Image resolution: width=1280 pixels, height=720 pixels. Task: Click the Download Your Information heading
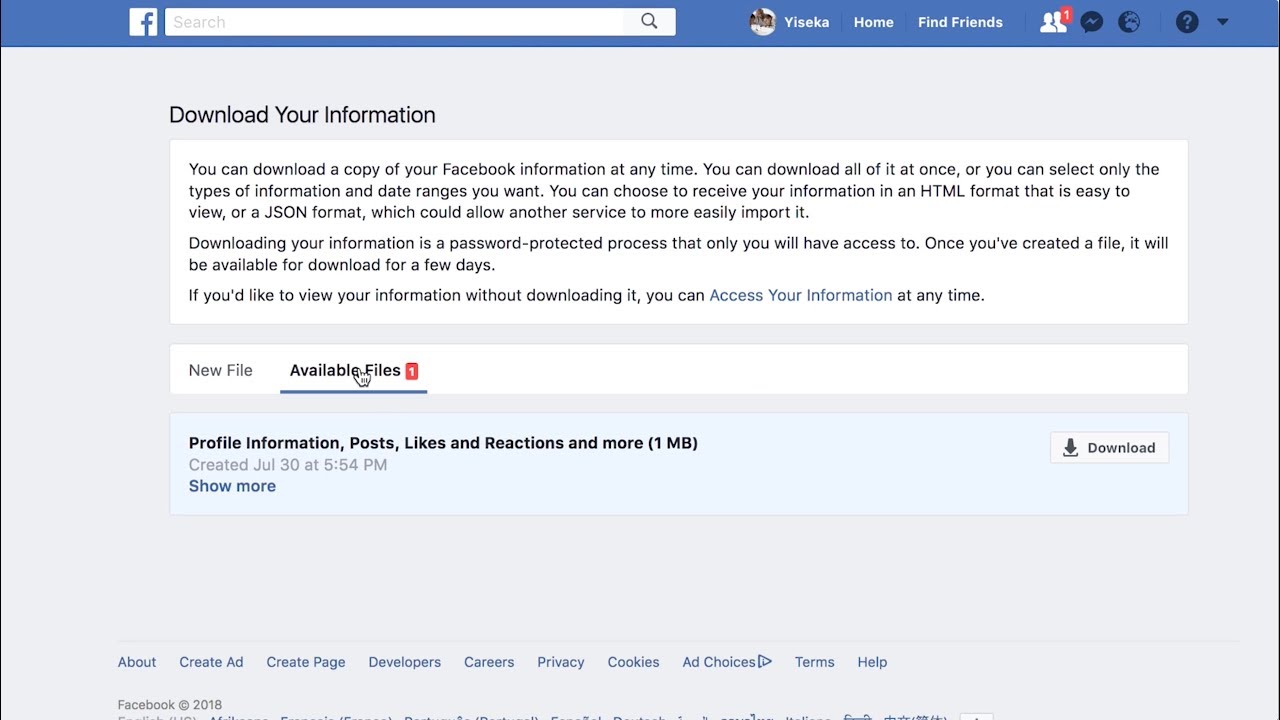pos(302,115)
